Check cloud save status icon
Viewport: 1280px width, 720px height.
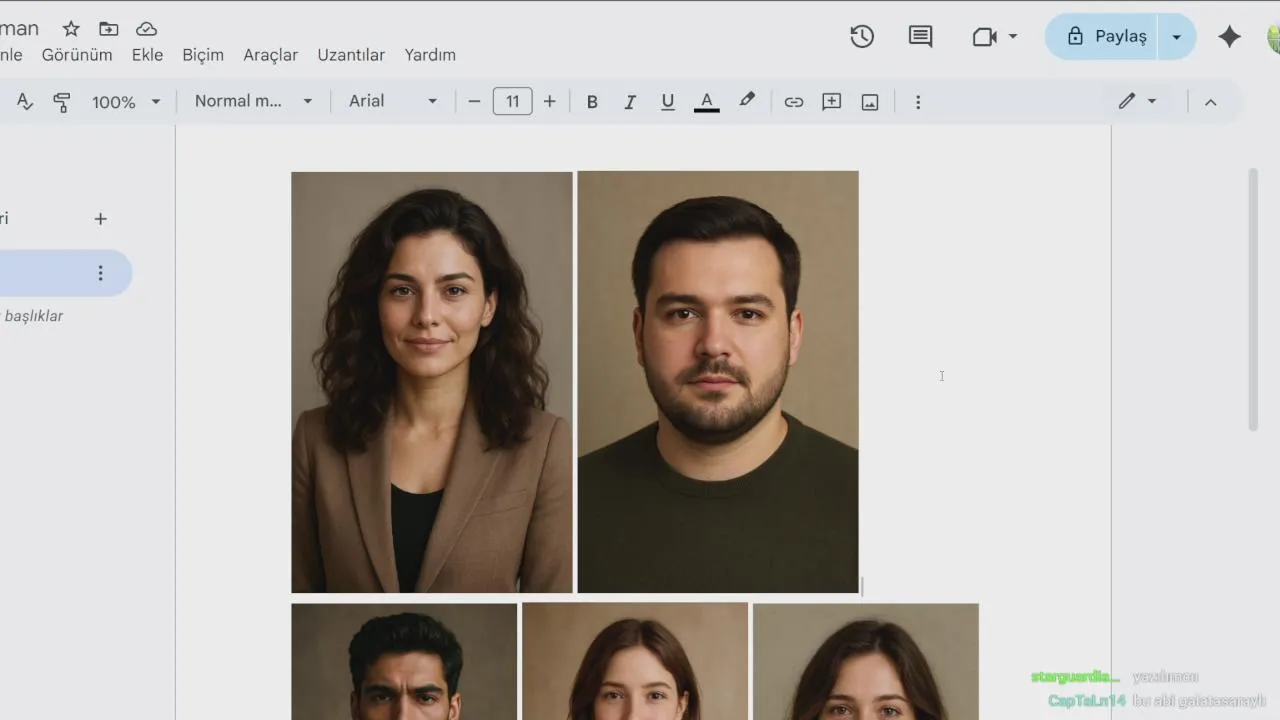146,29
